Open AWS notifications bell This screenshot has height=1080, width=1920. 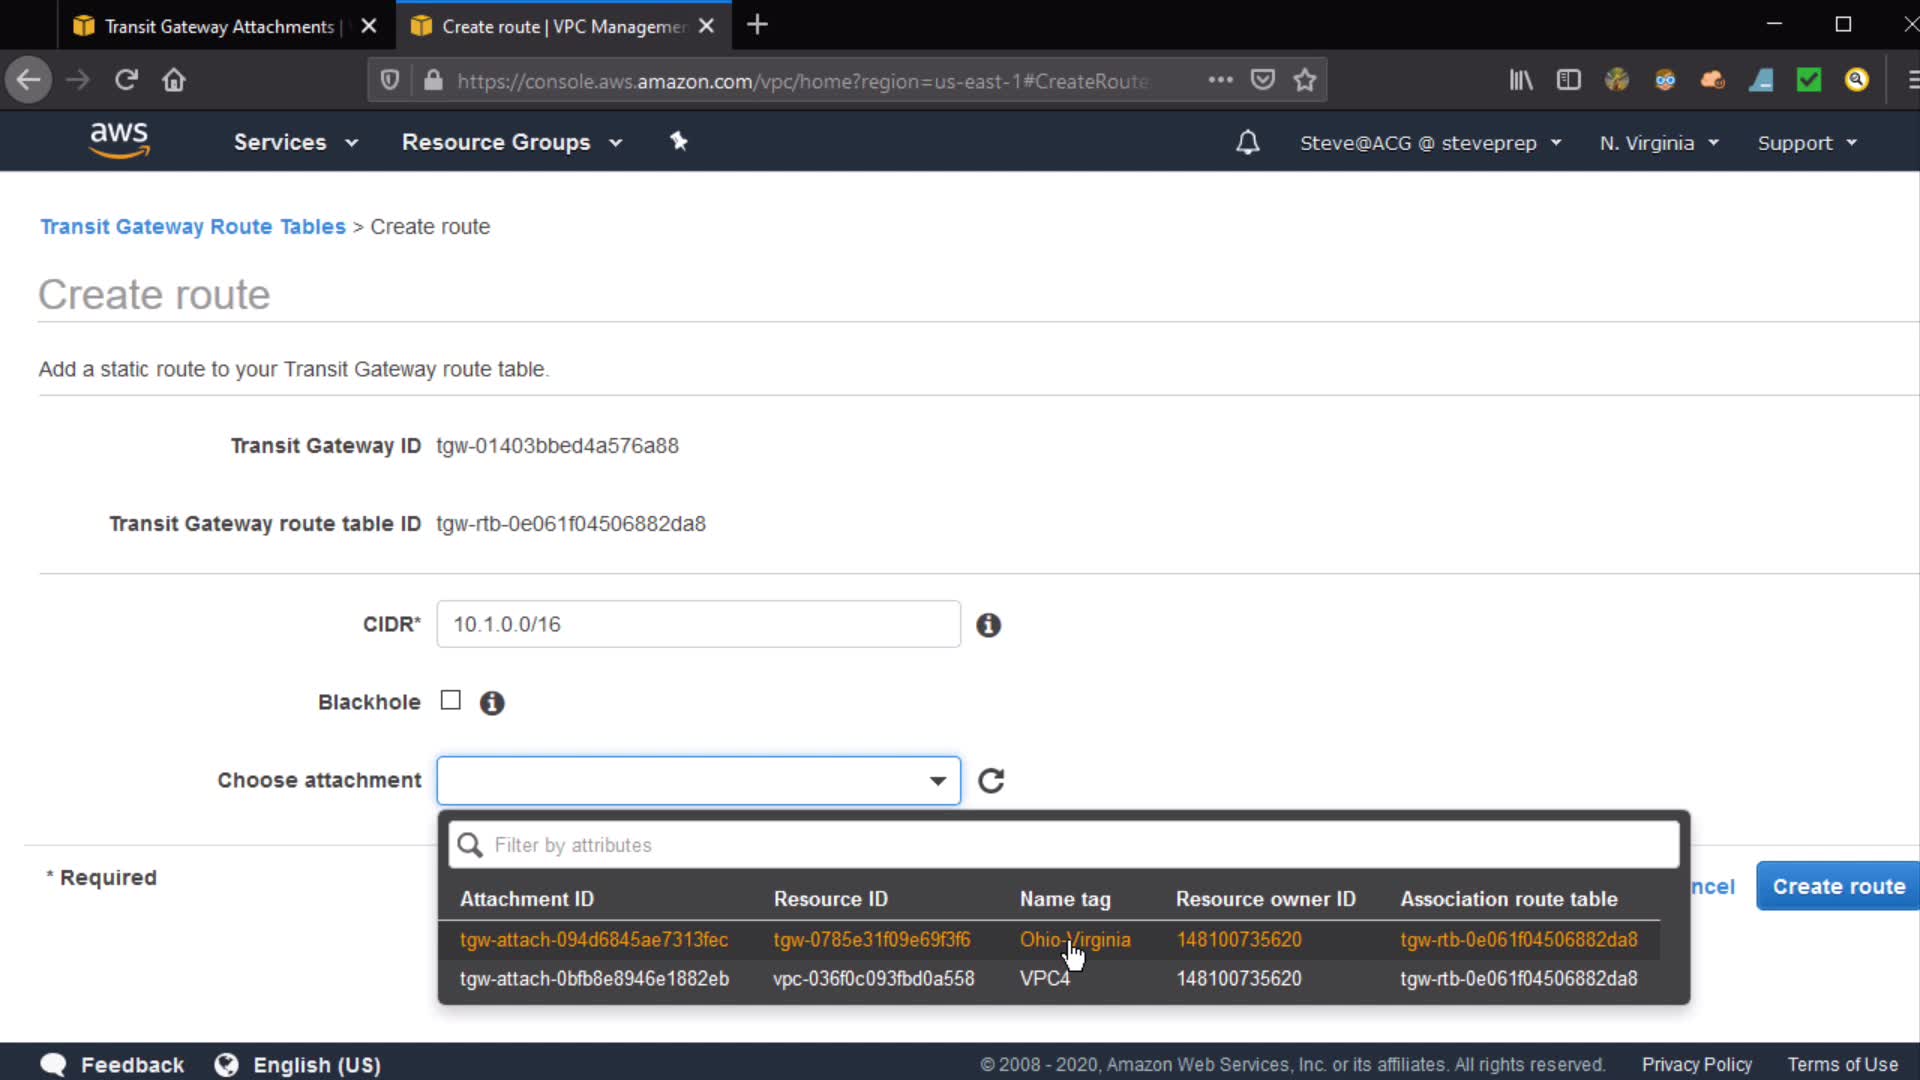[1247, 143]
